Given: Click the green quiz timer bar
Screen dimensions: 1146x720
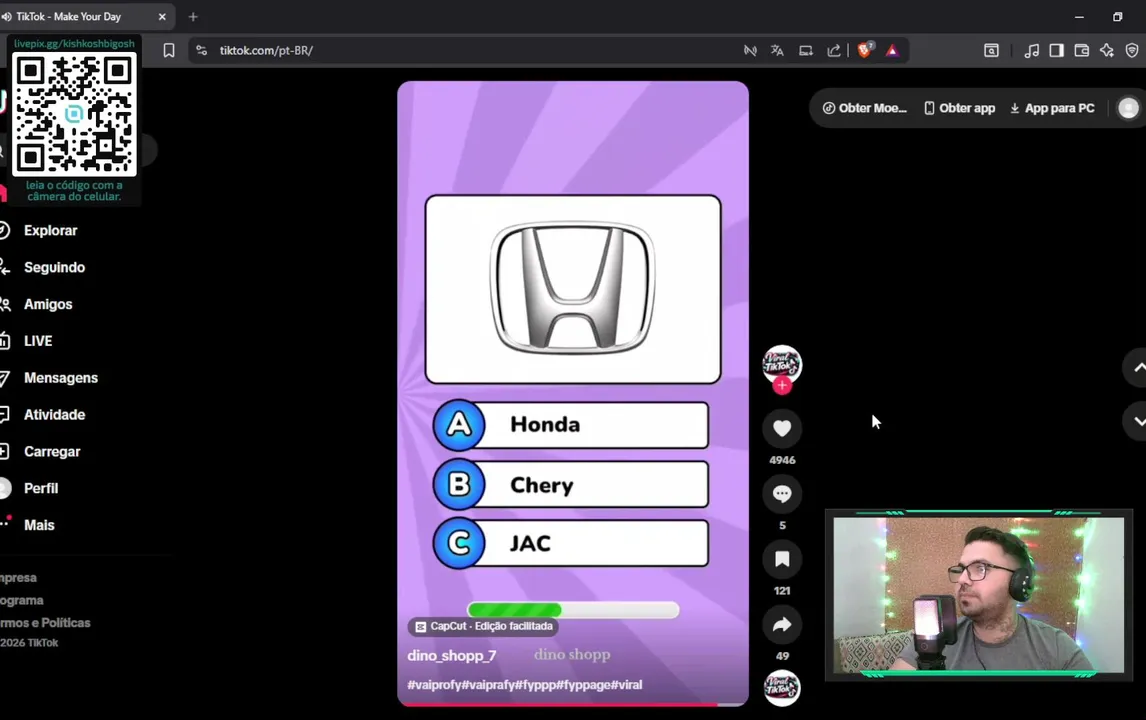Looking at the screenshot, I should point(573,610).
